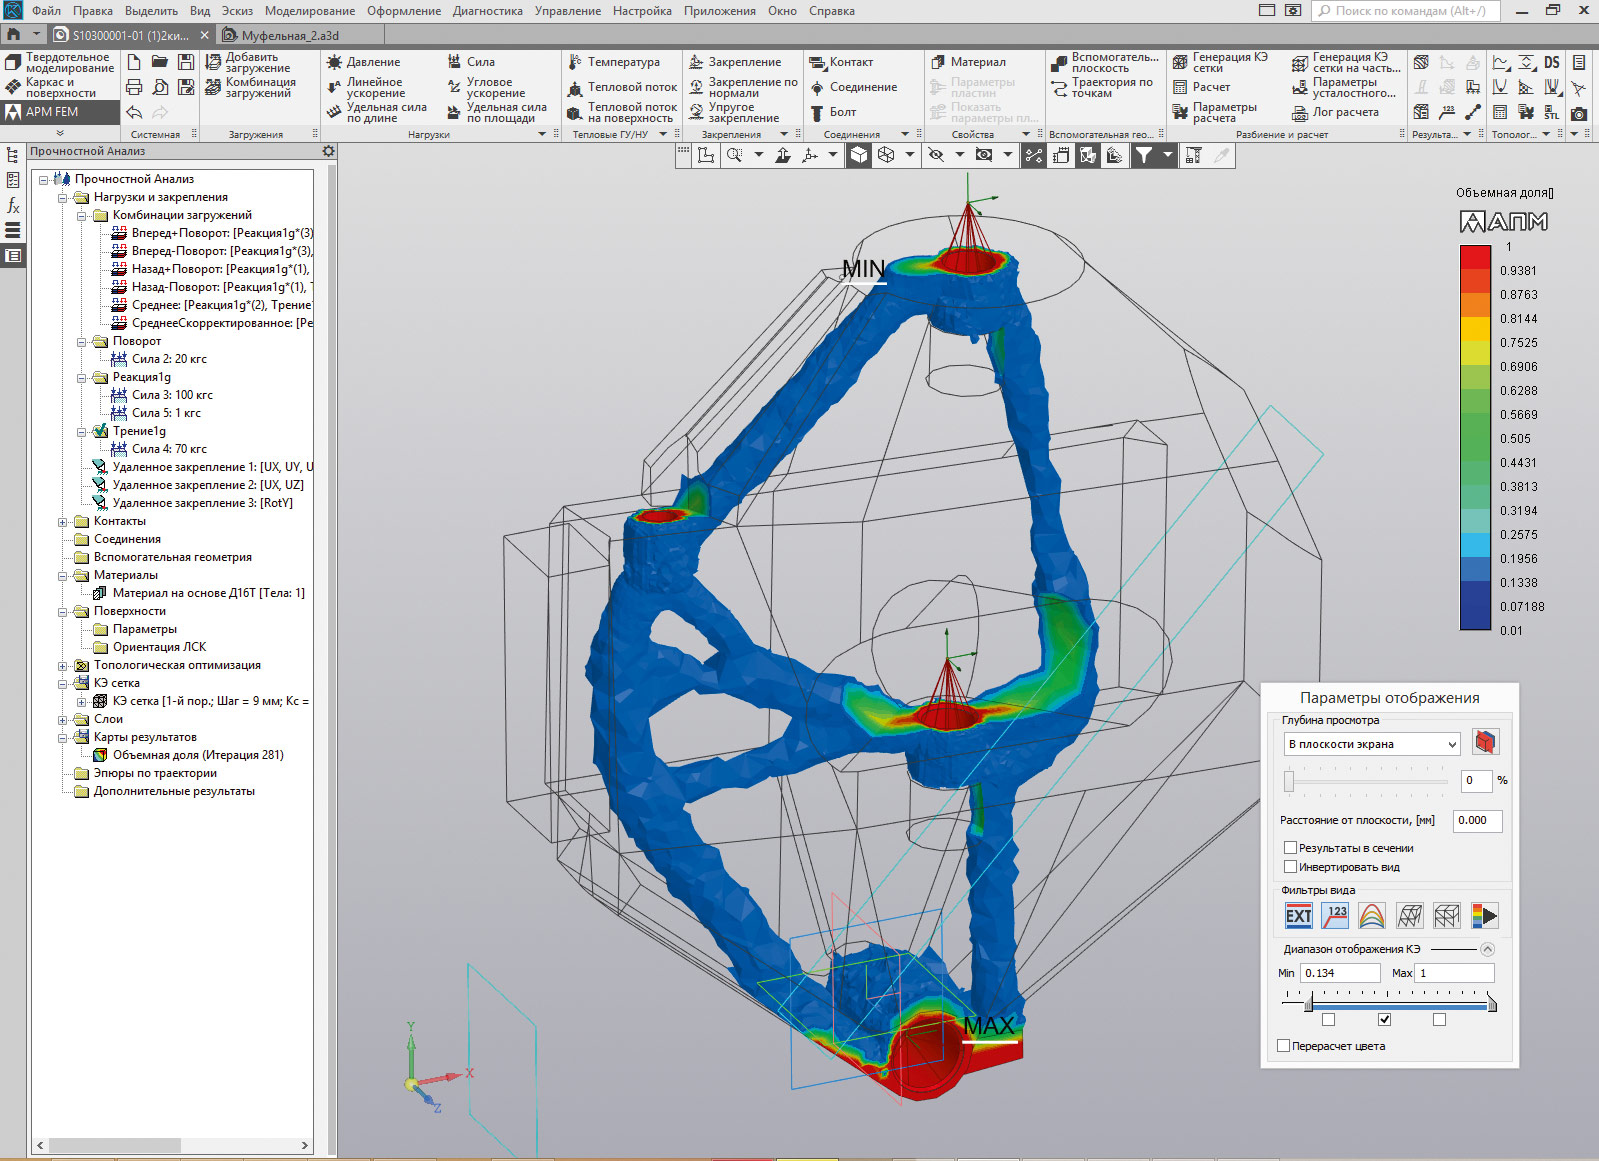Open the Диагностика menu

(488, 11)
